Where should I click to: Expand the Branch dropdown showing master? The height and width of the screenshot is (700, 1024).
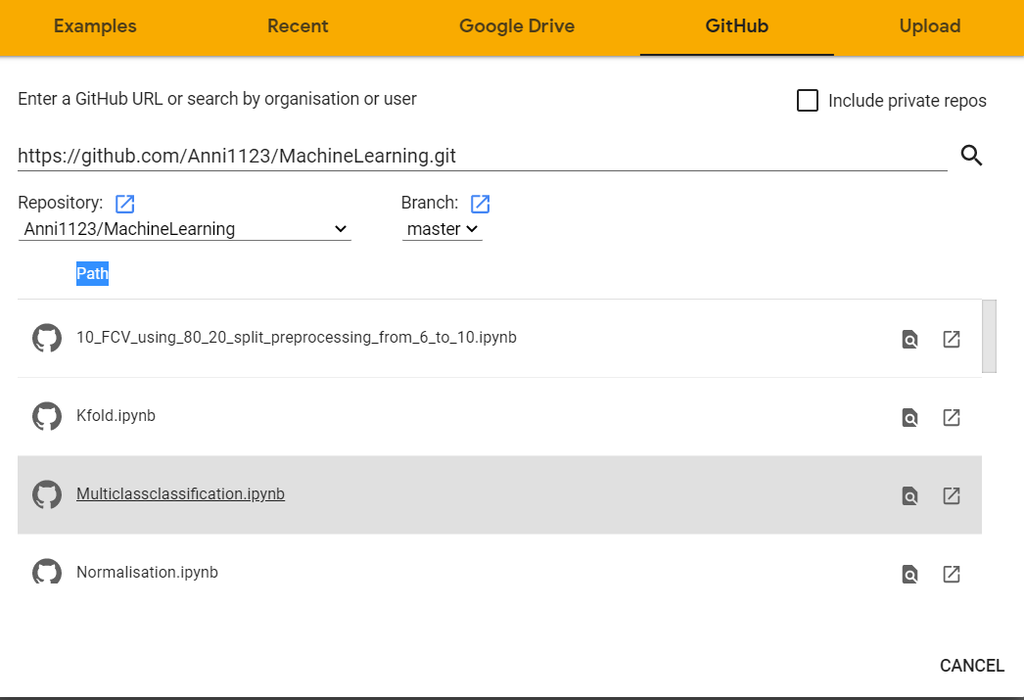[x=442, y=229]
